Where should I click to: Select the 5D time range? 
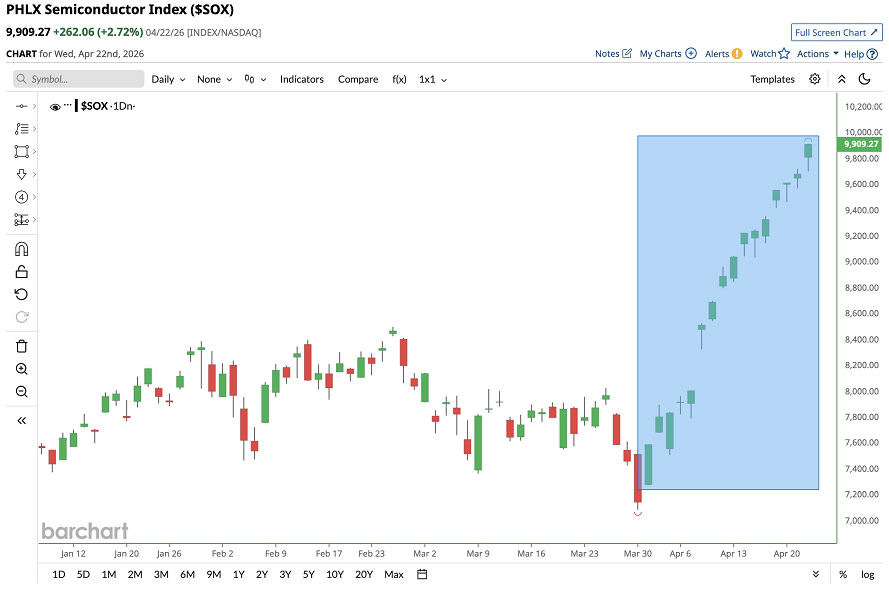tap(83, 574)
